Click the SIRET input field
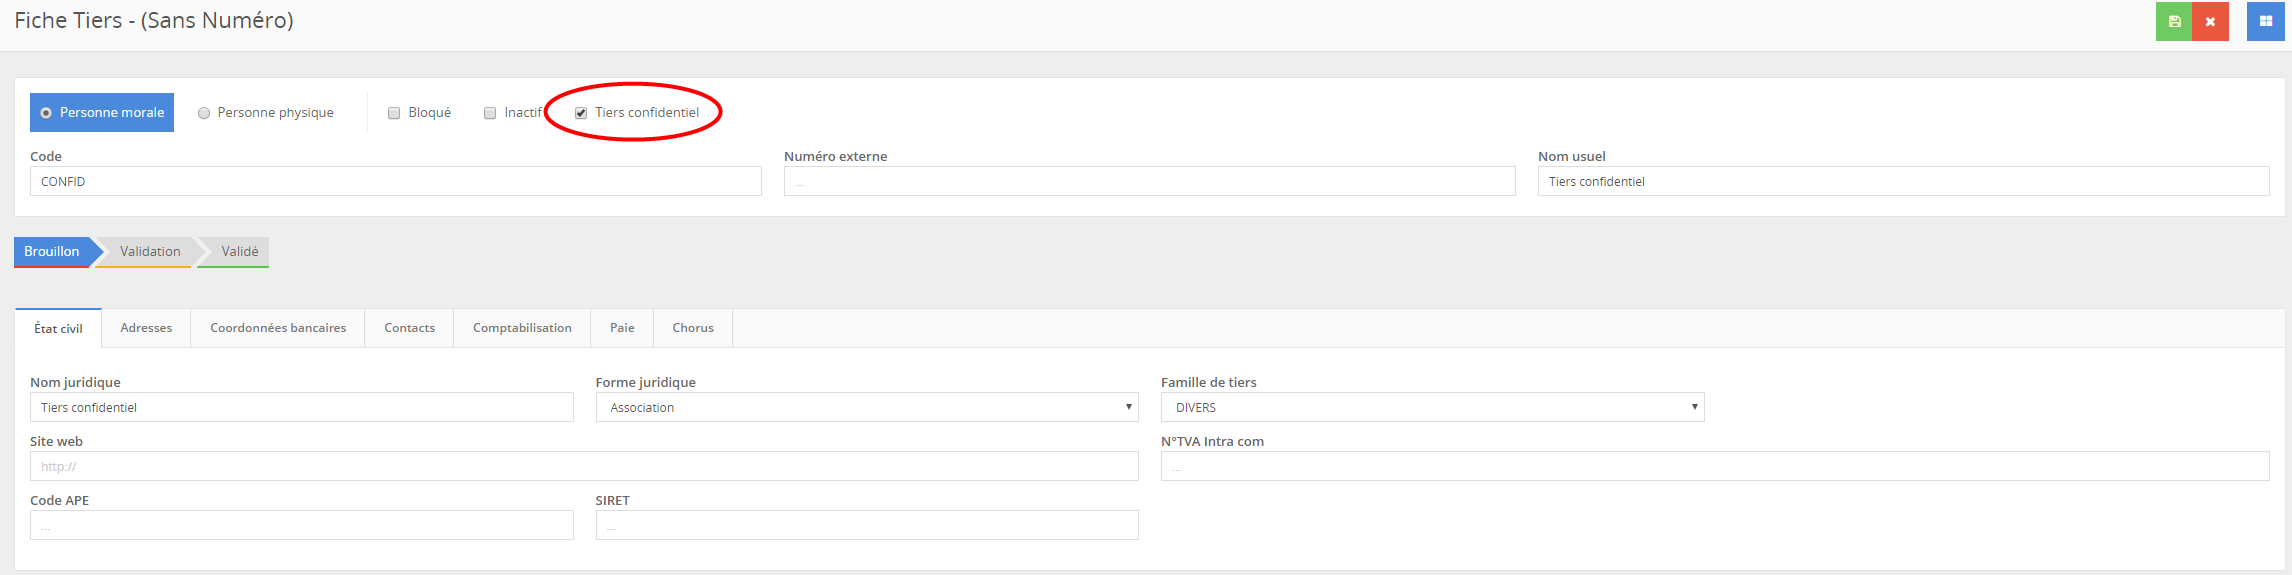The image size is (2292, 575). pyautogui.click(x=866, y=525)
